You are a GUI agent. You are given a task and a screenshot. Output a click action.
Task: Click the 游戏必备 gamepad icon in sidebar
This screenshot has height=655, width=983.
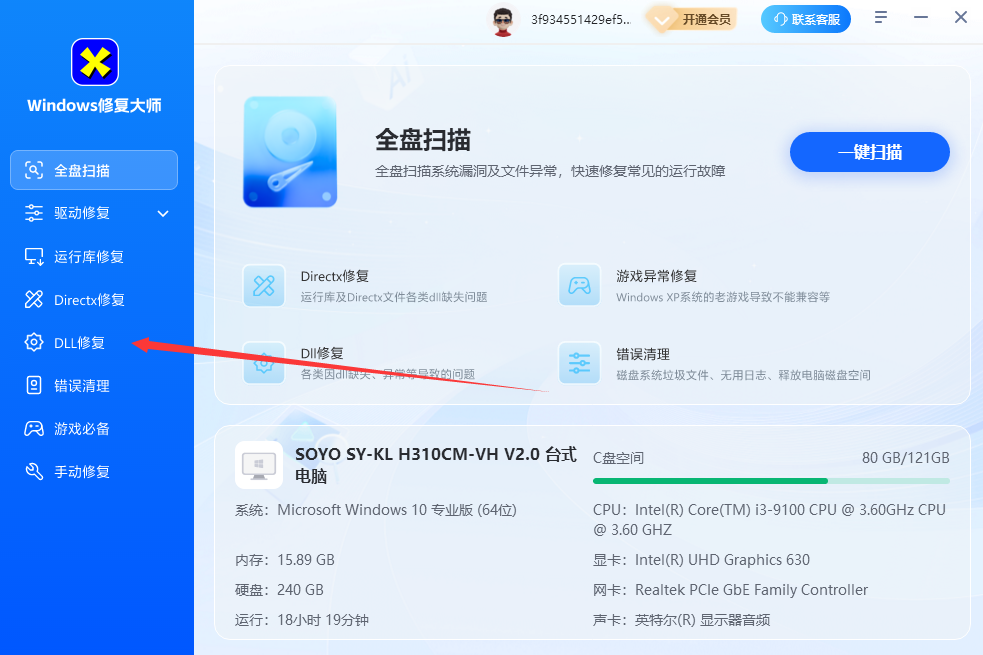pos(34,429)
